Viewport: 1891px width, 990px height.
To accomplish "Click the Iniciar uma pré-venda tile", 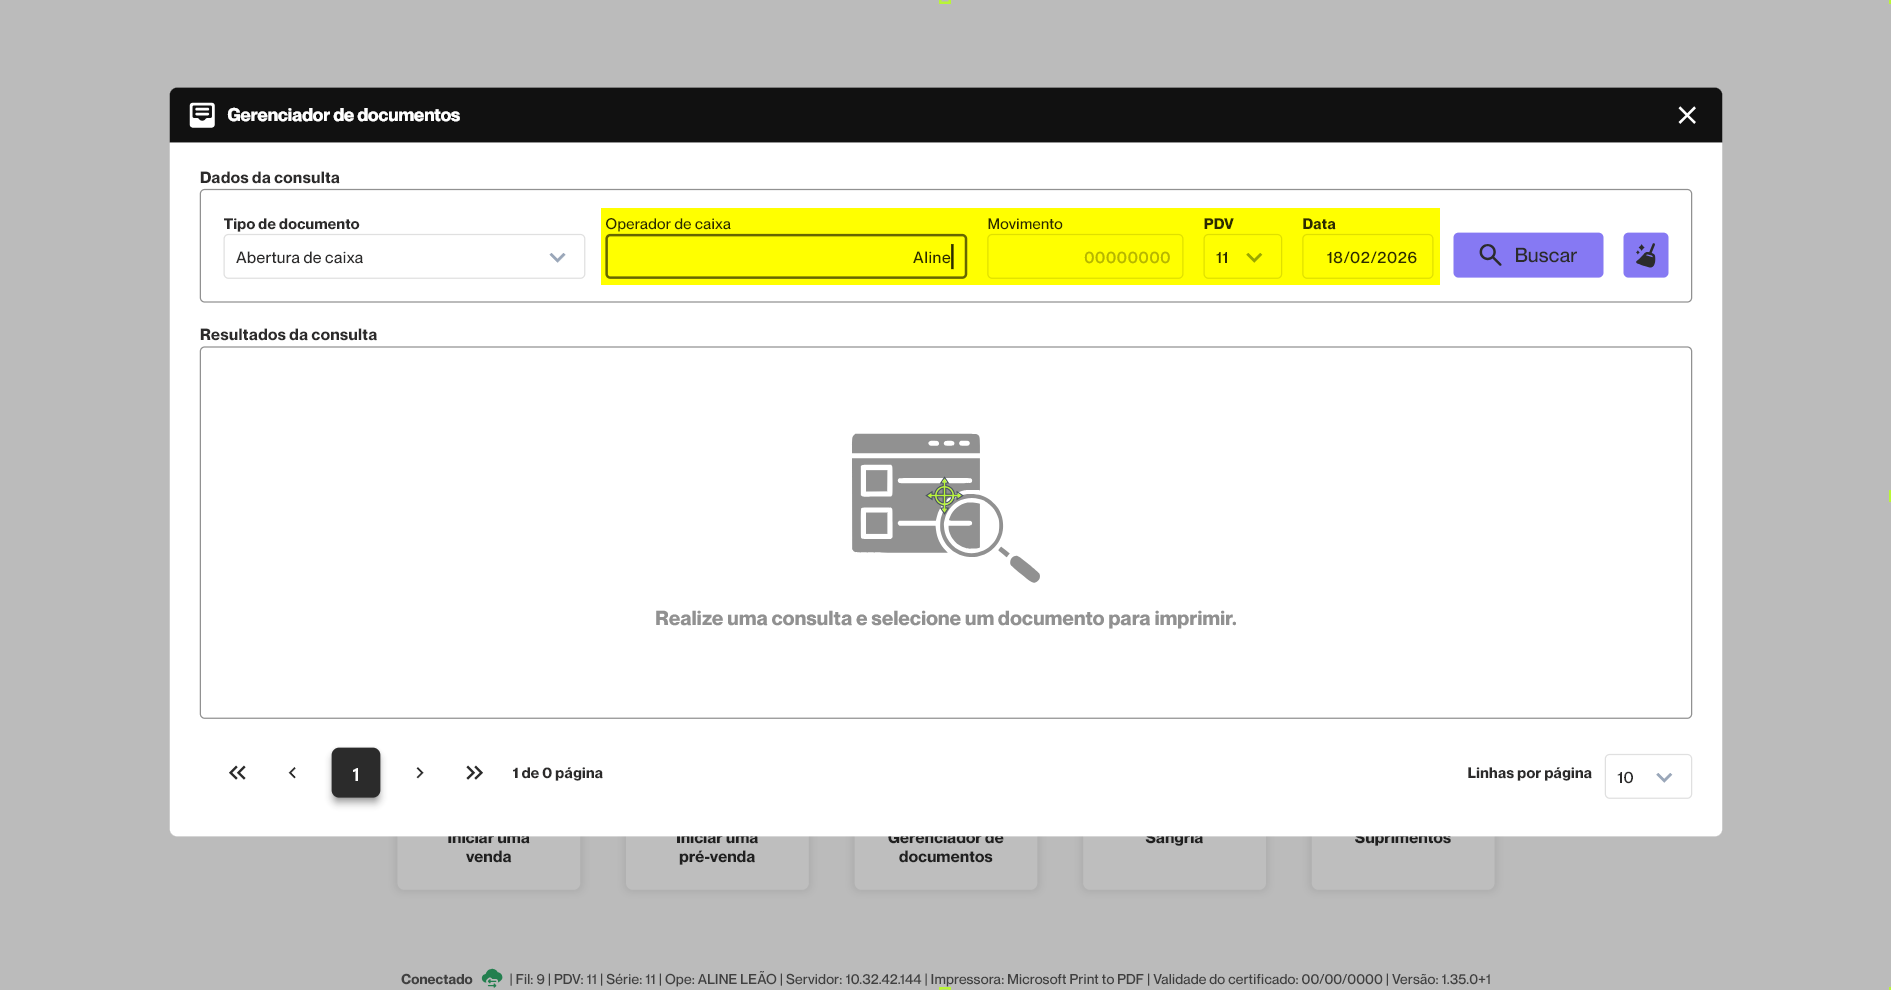I will (717, 860).
